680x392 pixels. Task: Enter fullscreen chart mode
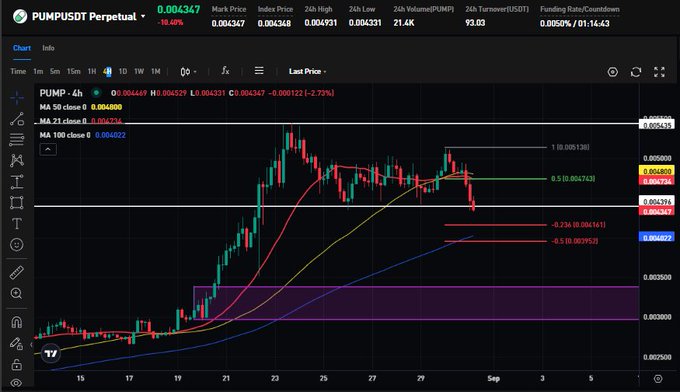(x=659, y=72)
